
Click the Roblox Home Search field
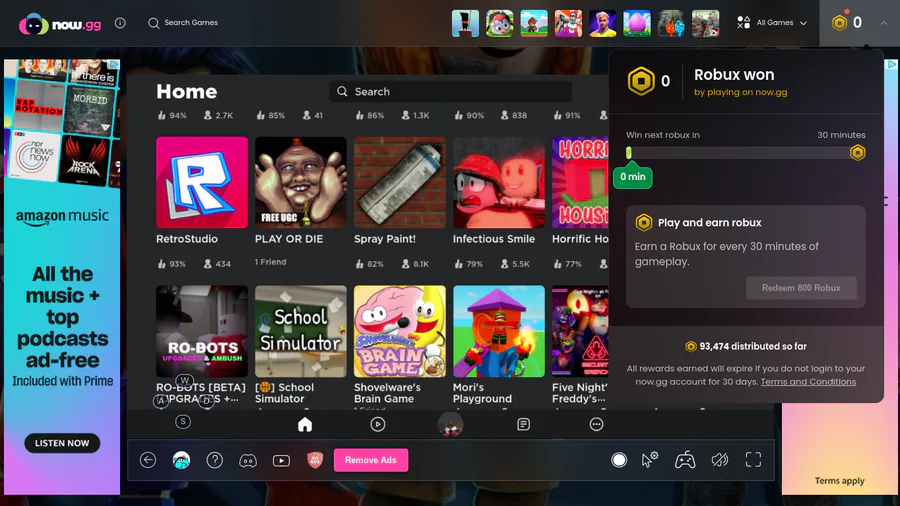click(x=451, y=92)
